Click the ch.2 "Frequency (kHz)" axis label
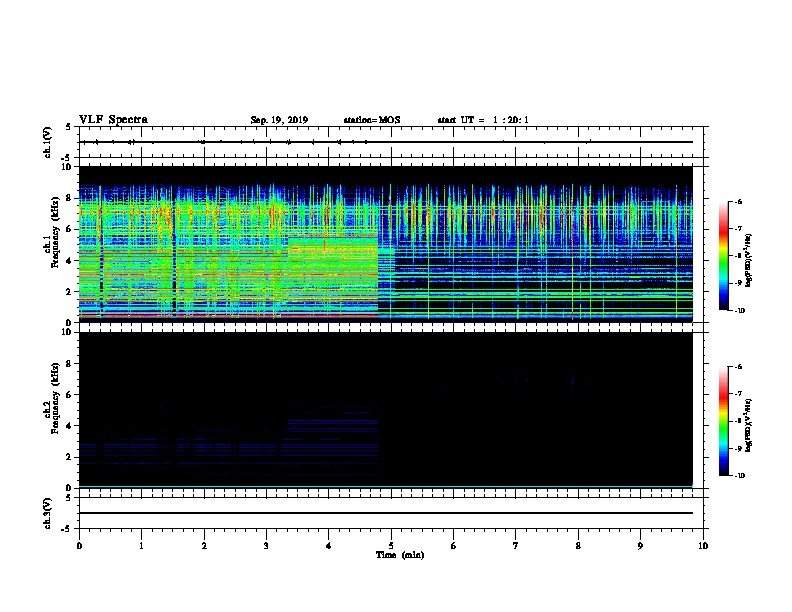Image resolution: width=792 pixels, height=612 pixels. [55, 398]
